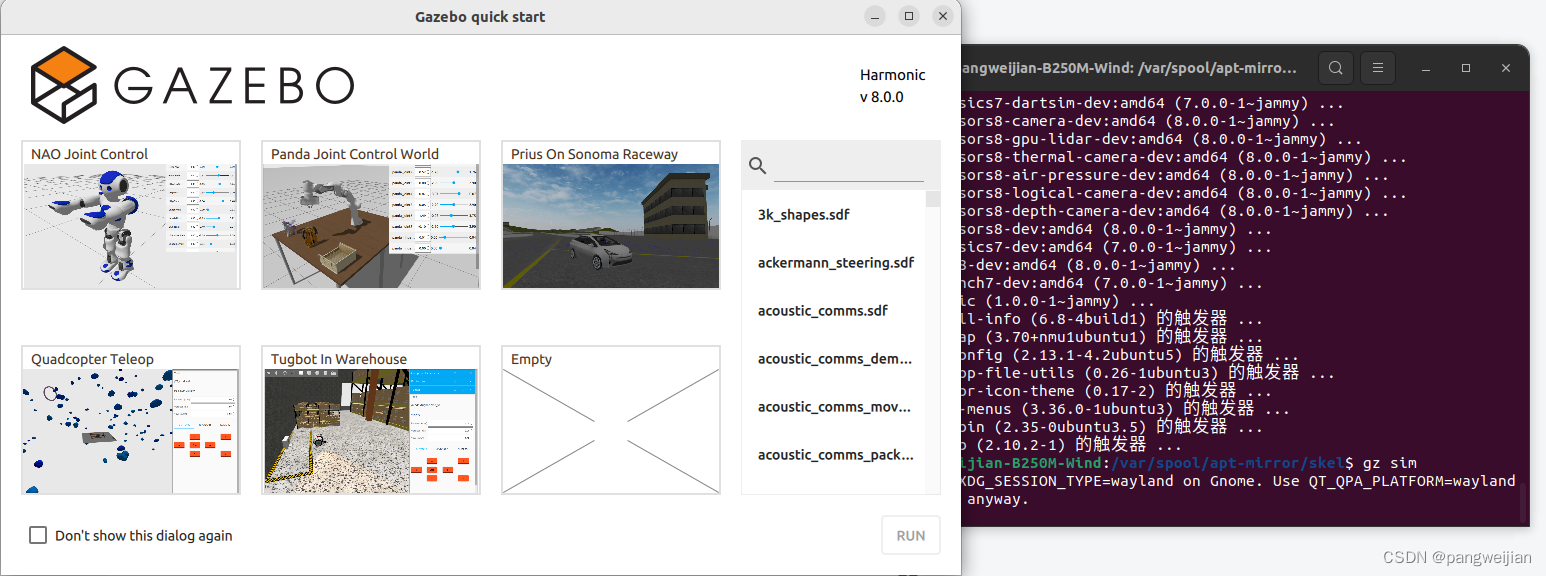Choose acoustic_comms.sdf from the list
Image resolution: width=1546 pixels, height=576 pixels.
click(x=834, y=310)
